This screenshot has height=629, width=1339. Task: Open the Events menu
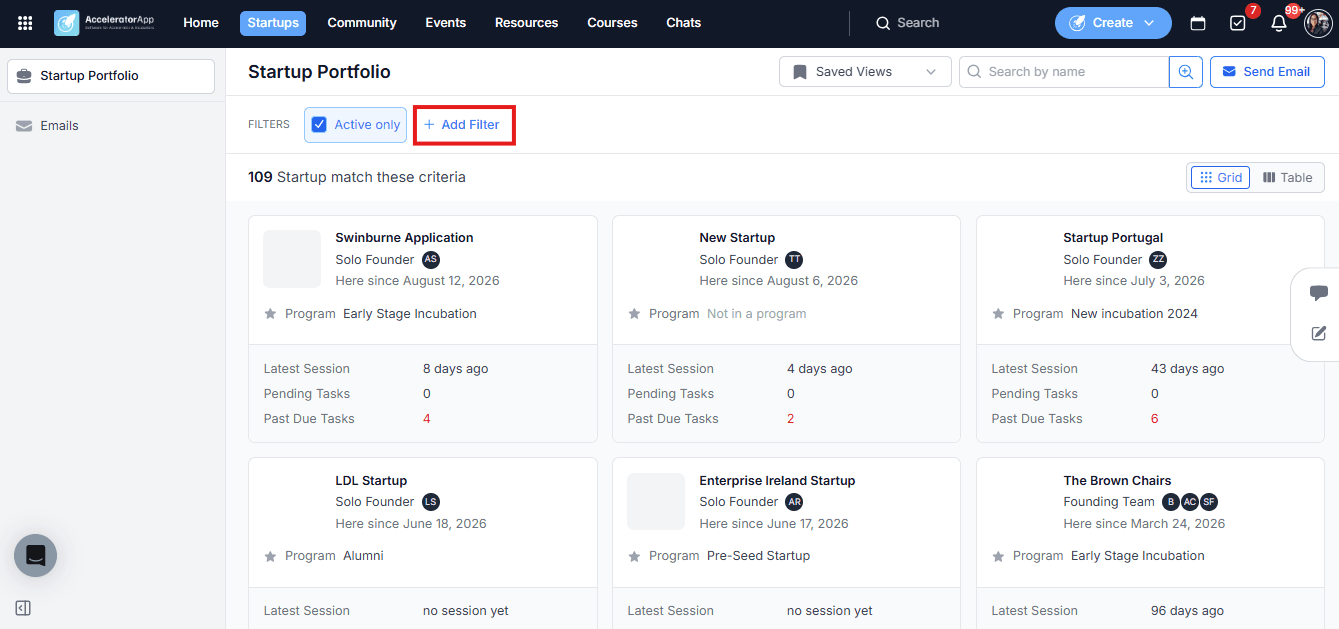(446, 23)
